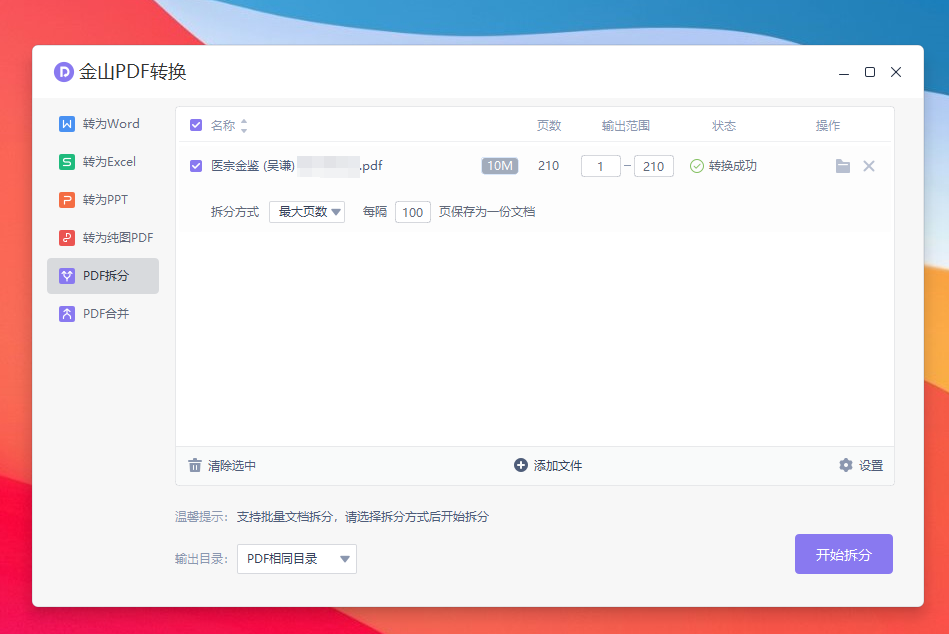Click the red 纯图PDF icon in sidebar
Screen dimensions: 949x634
(67, 238)
